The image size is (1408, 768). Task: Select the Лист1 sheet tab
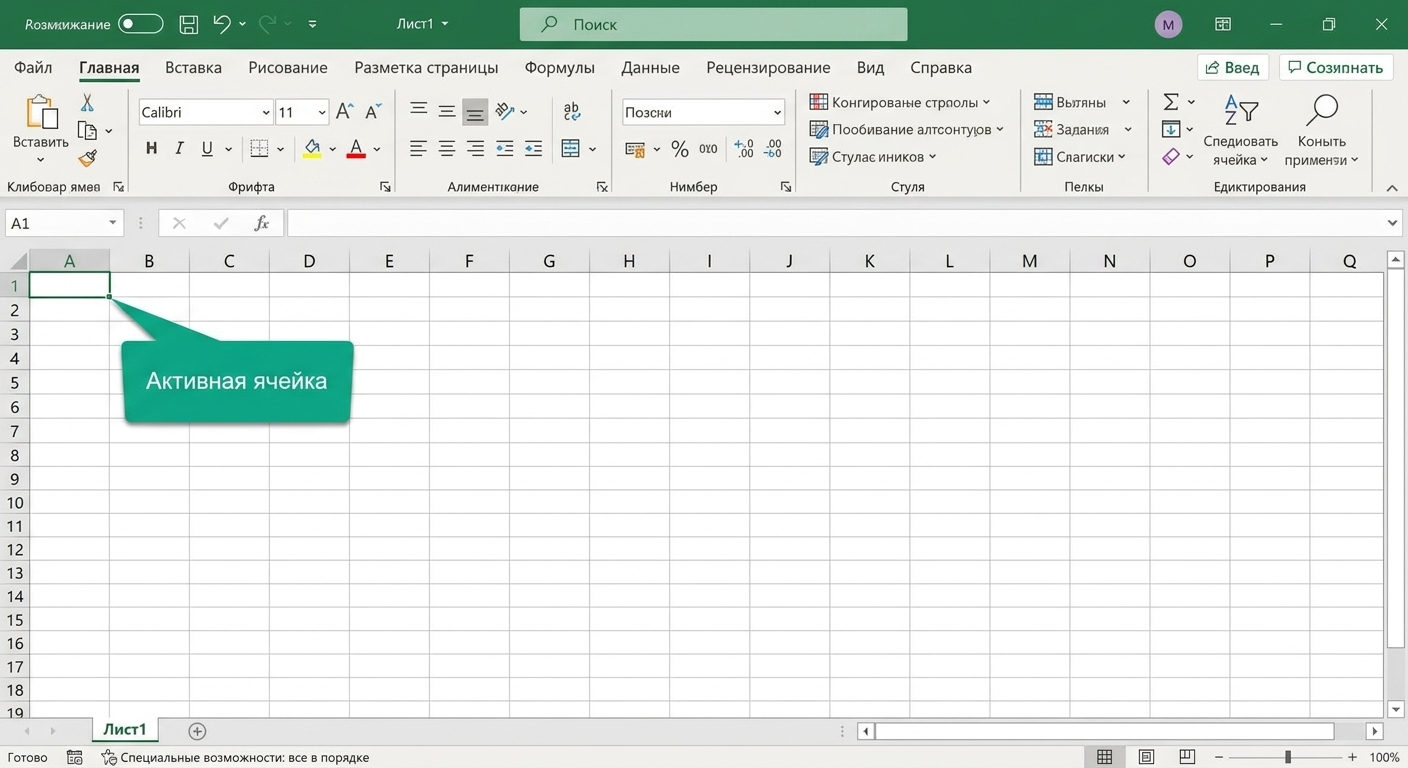click(124, 730)
